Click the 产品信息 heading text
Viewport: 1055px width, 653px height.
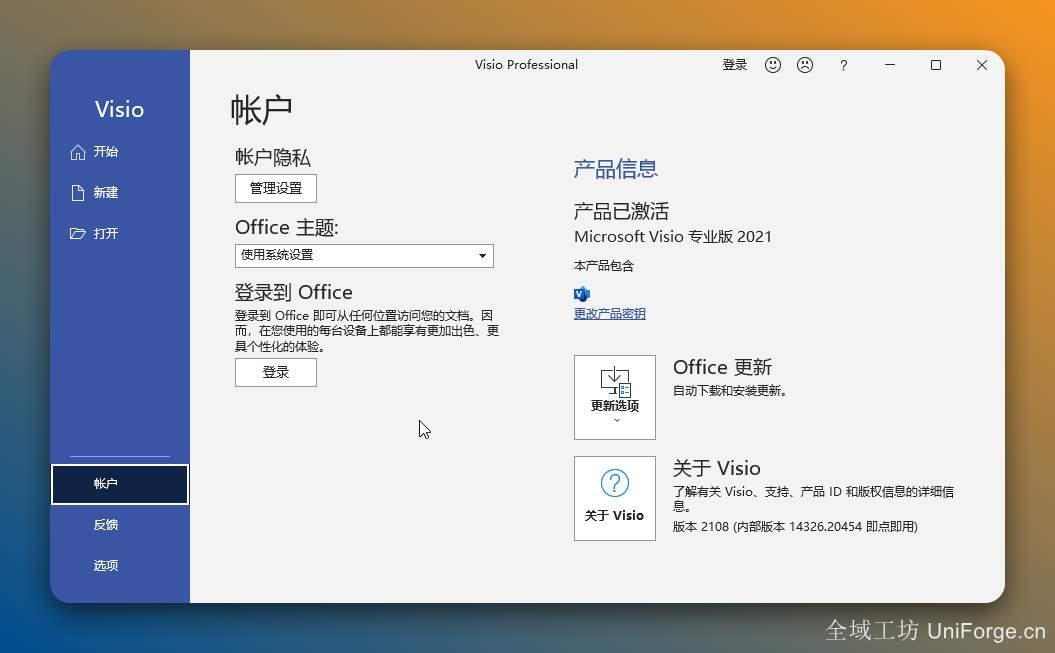pos(616,169)
